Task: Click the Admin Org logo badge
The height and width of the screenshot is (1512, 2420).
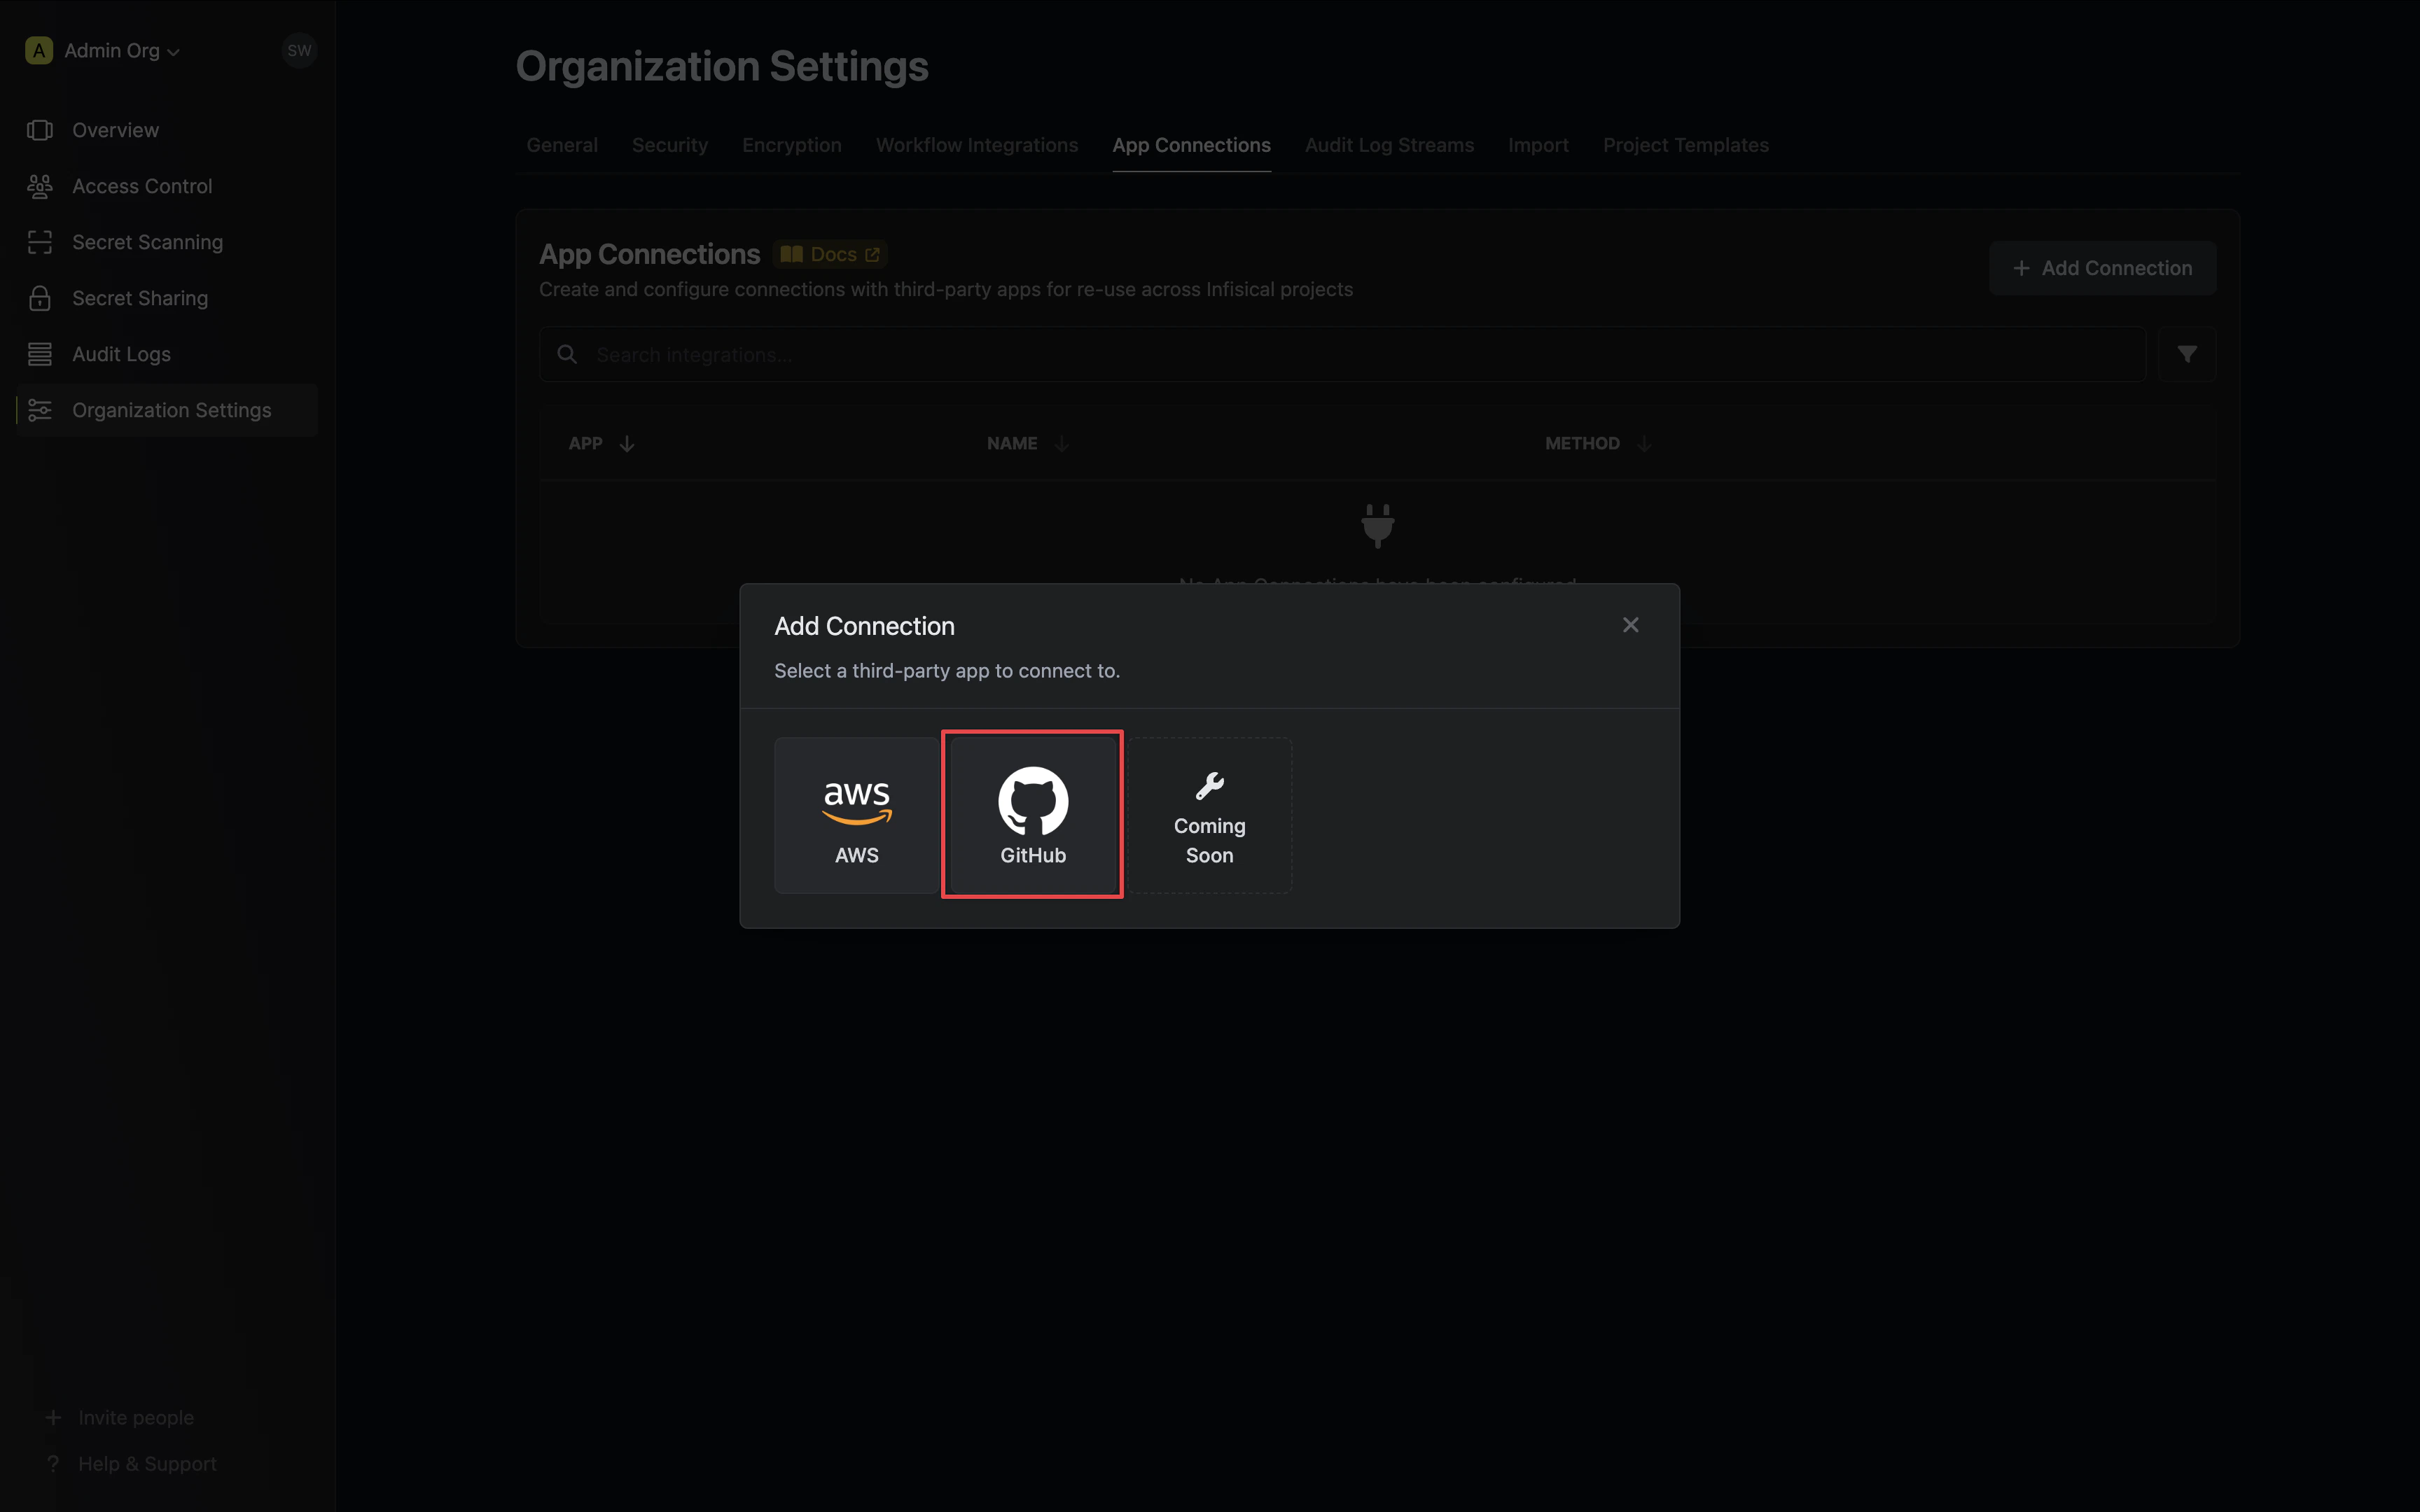Action: [x=39, y=50]
